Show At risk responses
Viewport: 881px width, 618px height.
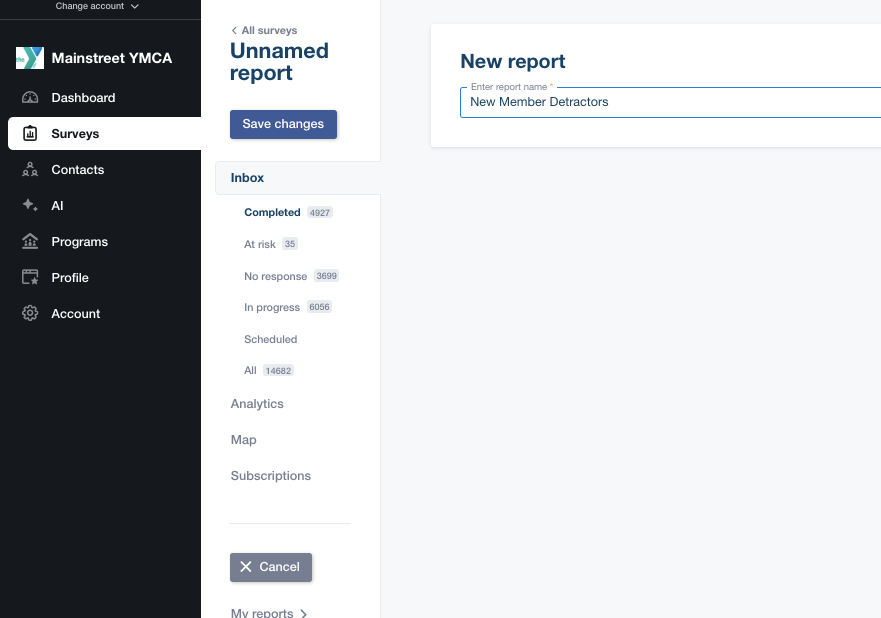pos(260,244)
